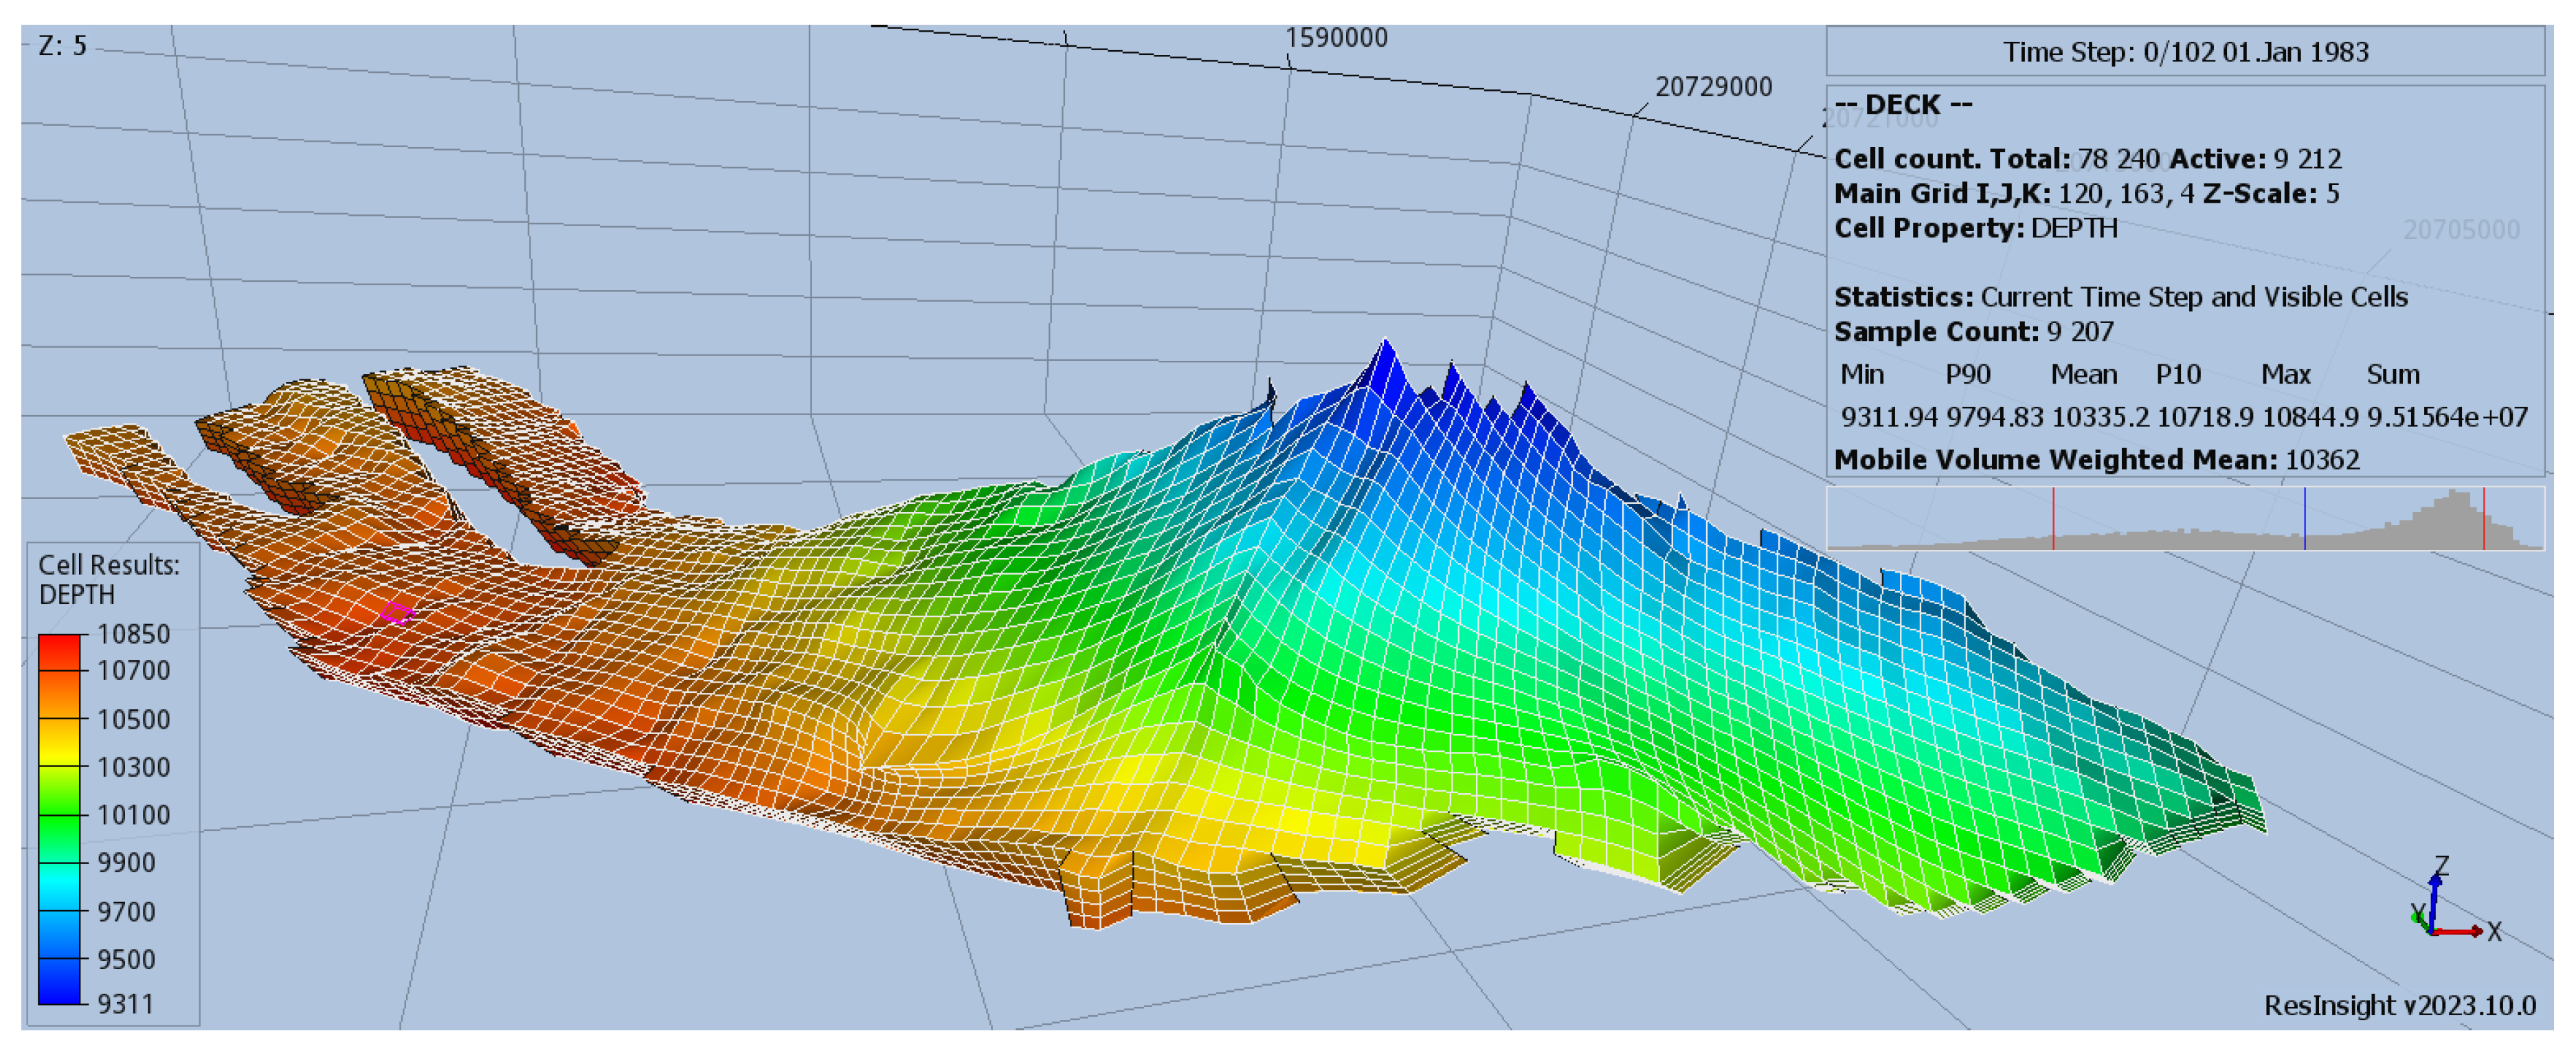The height and width of the screenshot is (1053, 2576).
Task: Click the red X axis arrow
Action: coord(2460,931)
